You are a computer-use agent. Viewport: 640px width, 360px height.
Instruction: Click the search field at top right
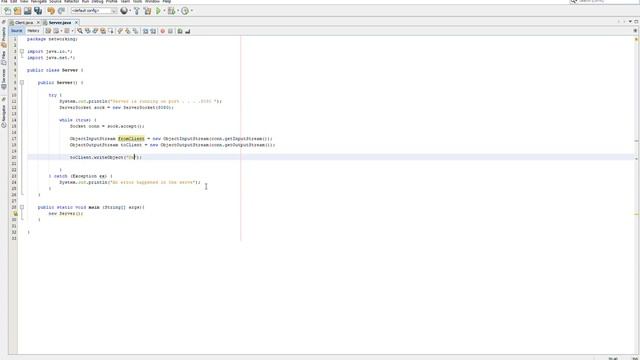point(605,2)
